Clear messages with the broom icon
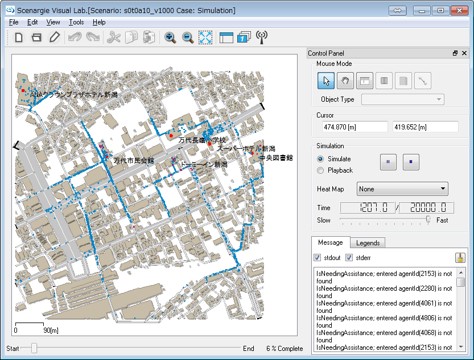 [x=460, y=257]
